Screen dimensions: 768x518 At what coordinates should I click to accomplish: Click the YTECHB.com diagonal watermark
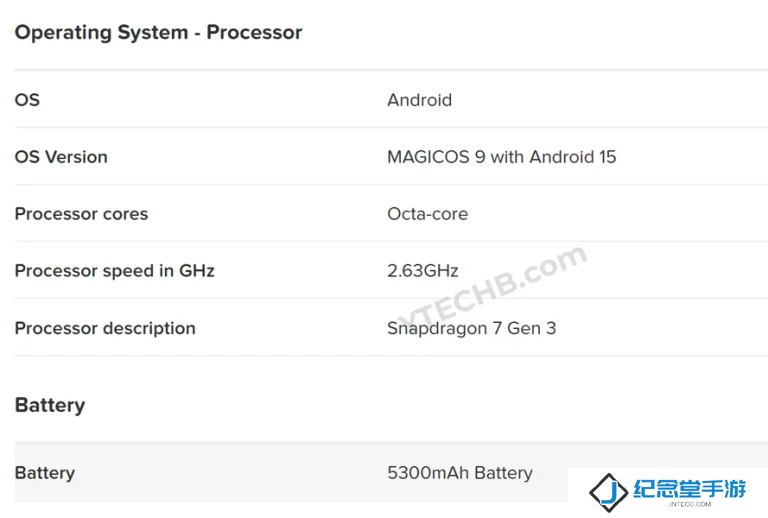(492, 287)
